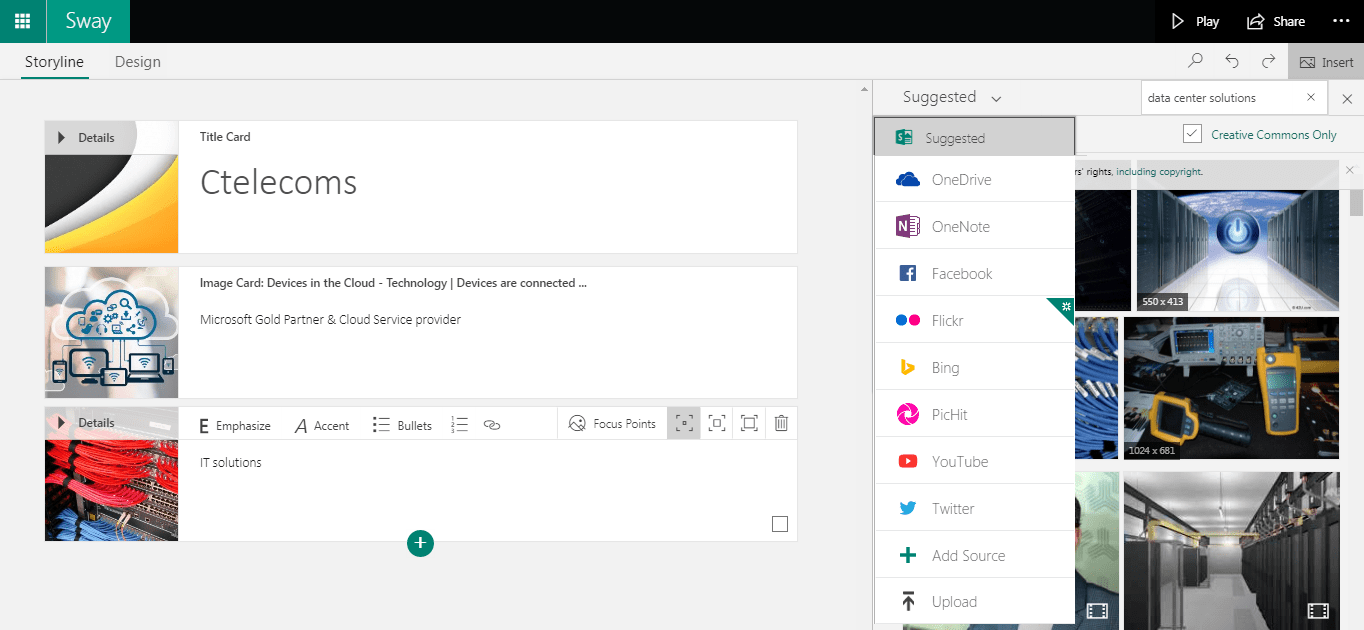Image resolution: width=1364 pixels, height=630 pixels.
Task: Close the Insert pane
Action: coord(1346,99)
